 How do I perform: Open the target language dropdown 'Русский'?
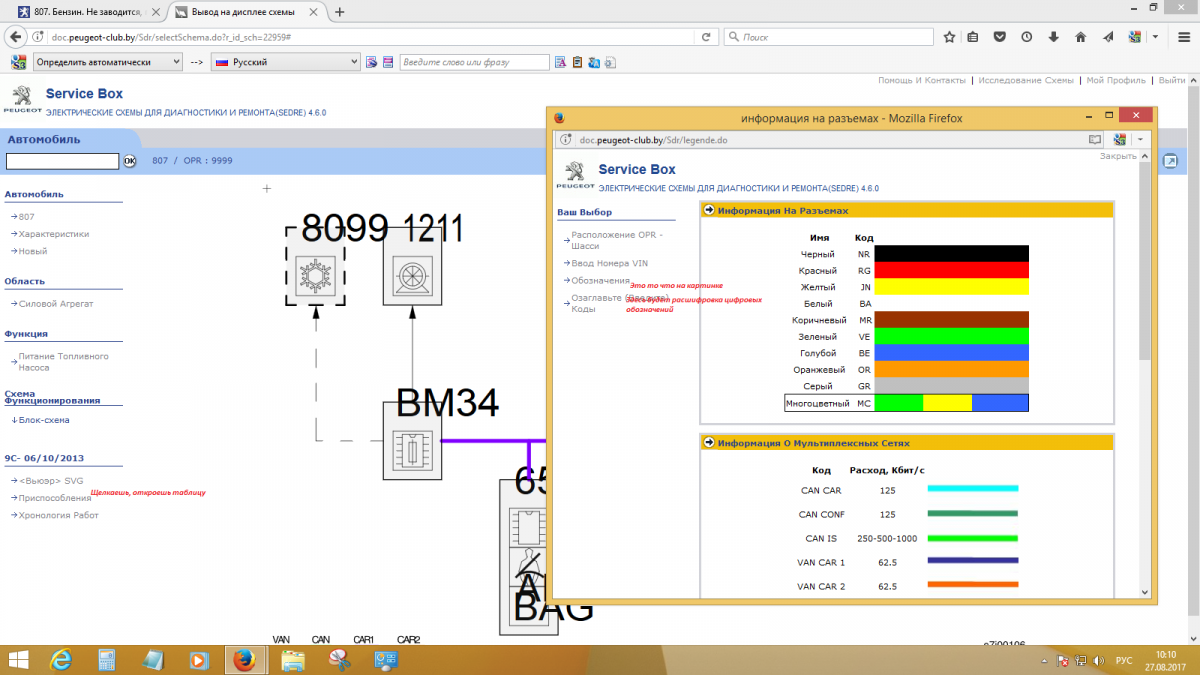[x=286, y=62]
